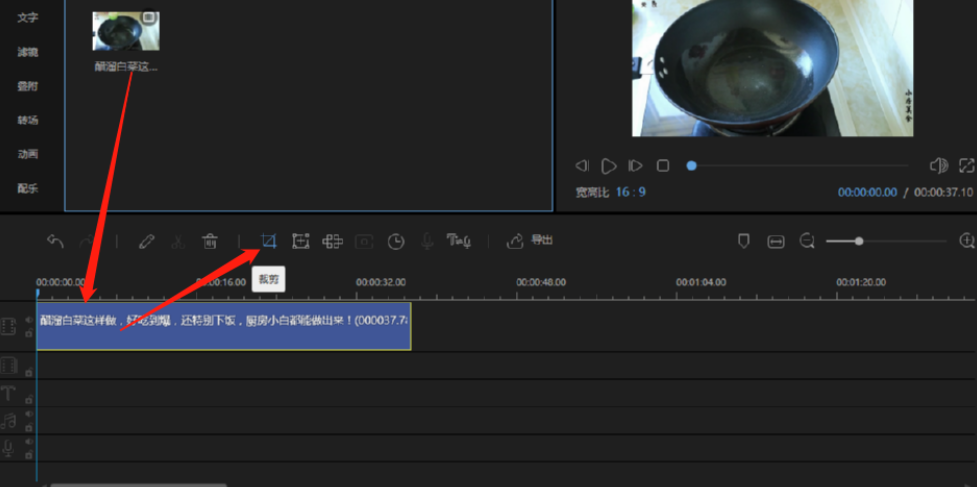Click the undo arrow in timeline toolbar
Screen dimensions: 977x487
(56, 241)
